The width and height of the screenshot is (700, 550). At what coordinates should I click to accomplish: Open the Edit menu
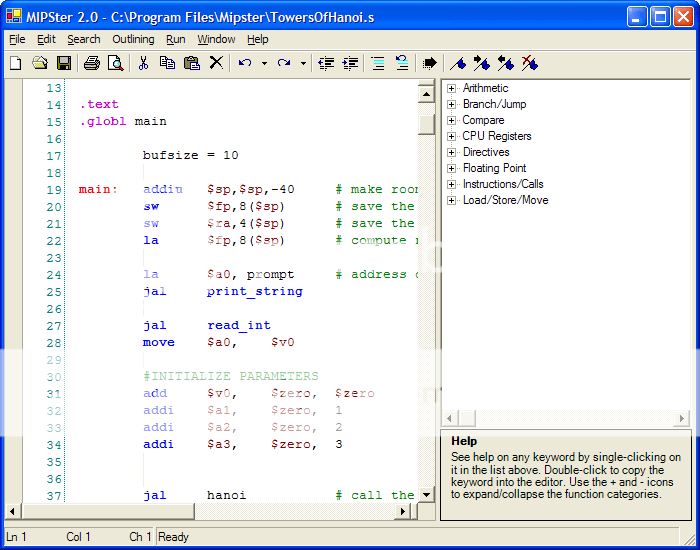tap(46, 39)
